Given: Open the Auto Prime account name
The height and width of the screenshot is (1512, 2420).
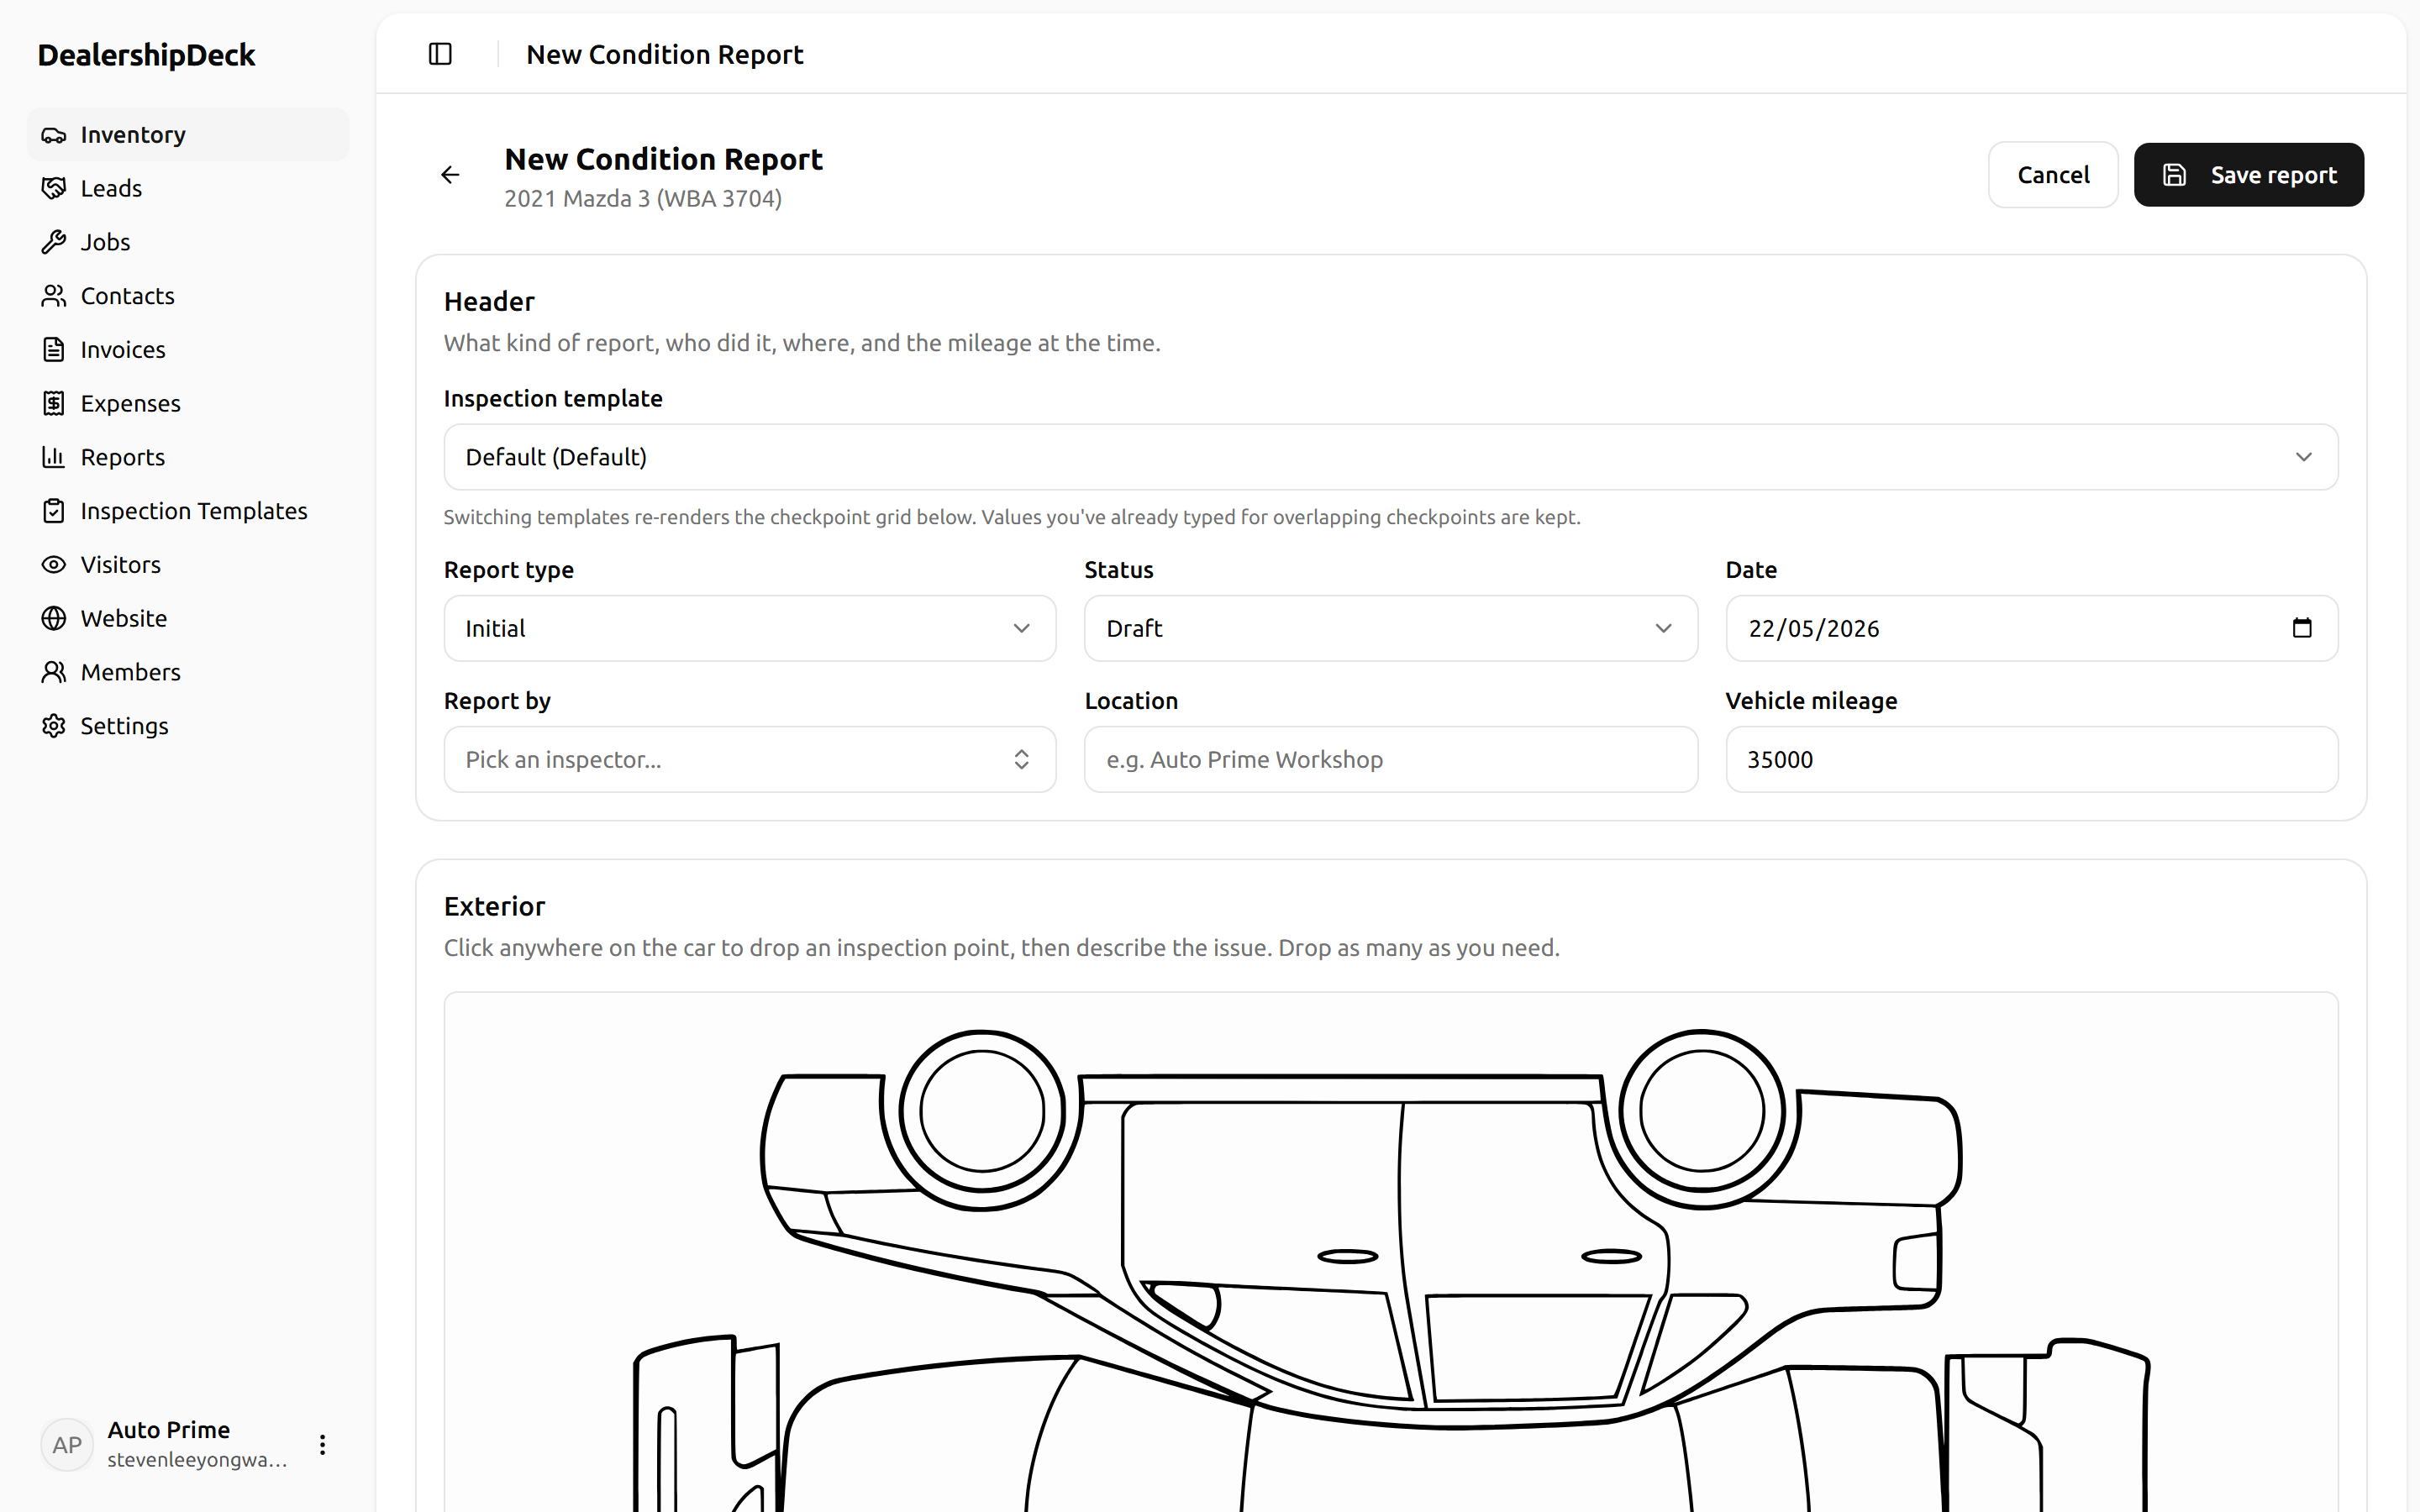Looking at the screenshot, I should [169, 1430].
